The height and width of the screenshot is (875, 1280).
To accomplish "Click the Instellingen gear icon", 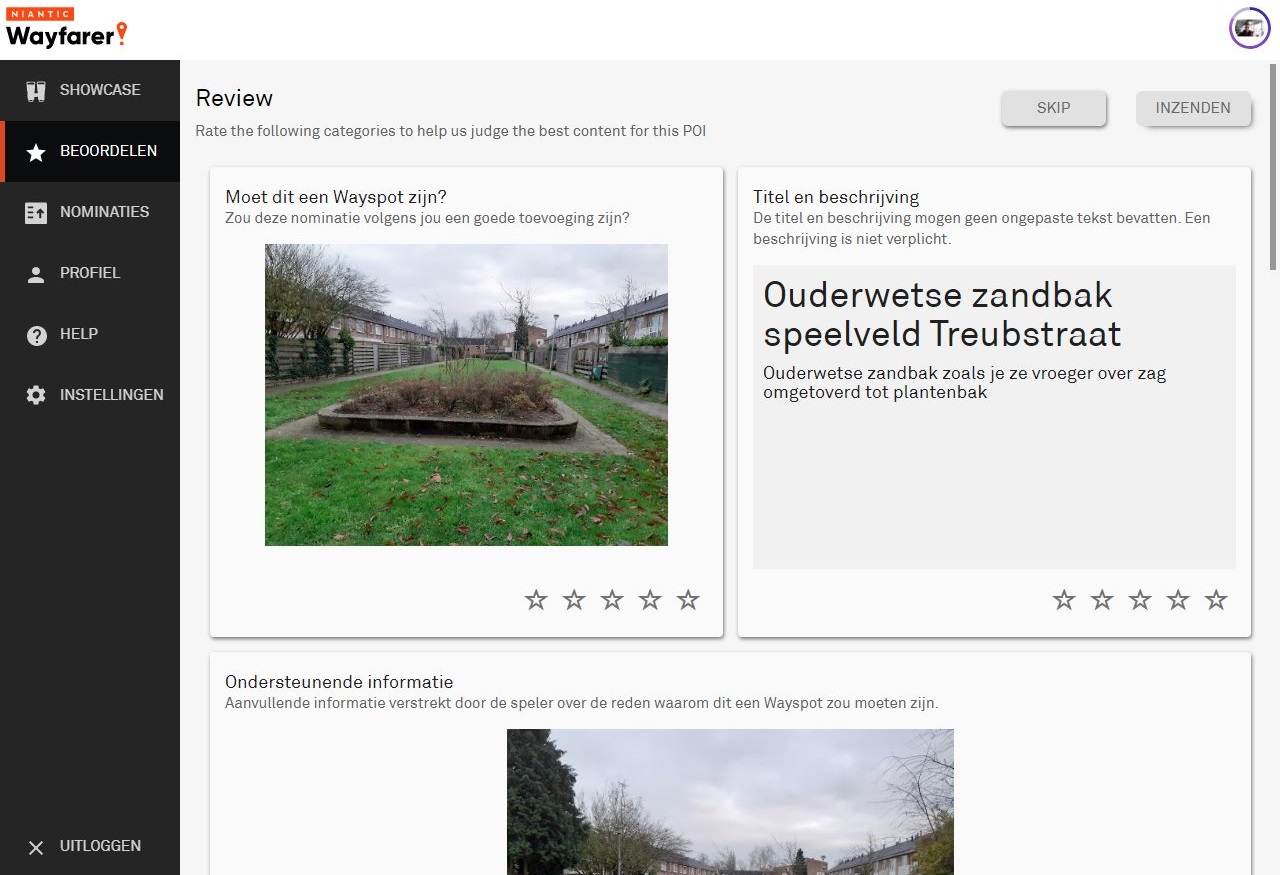I will tap(36, 396).
